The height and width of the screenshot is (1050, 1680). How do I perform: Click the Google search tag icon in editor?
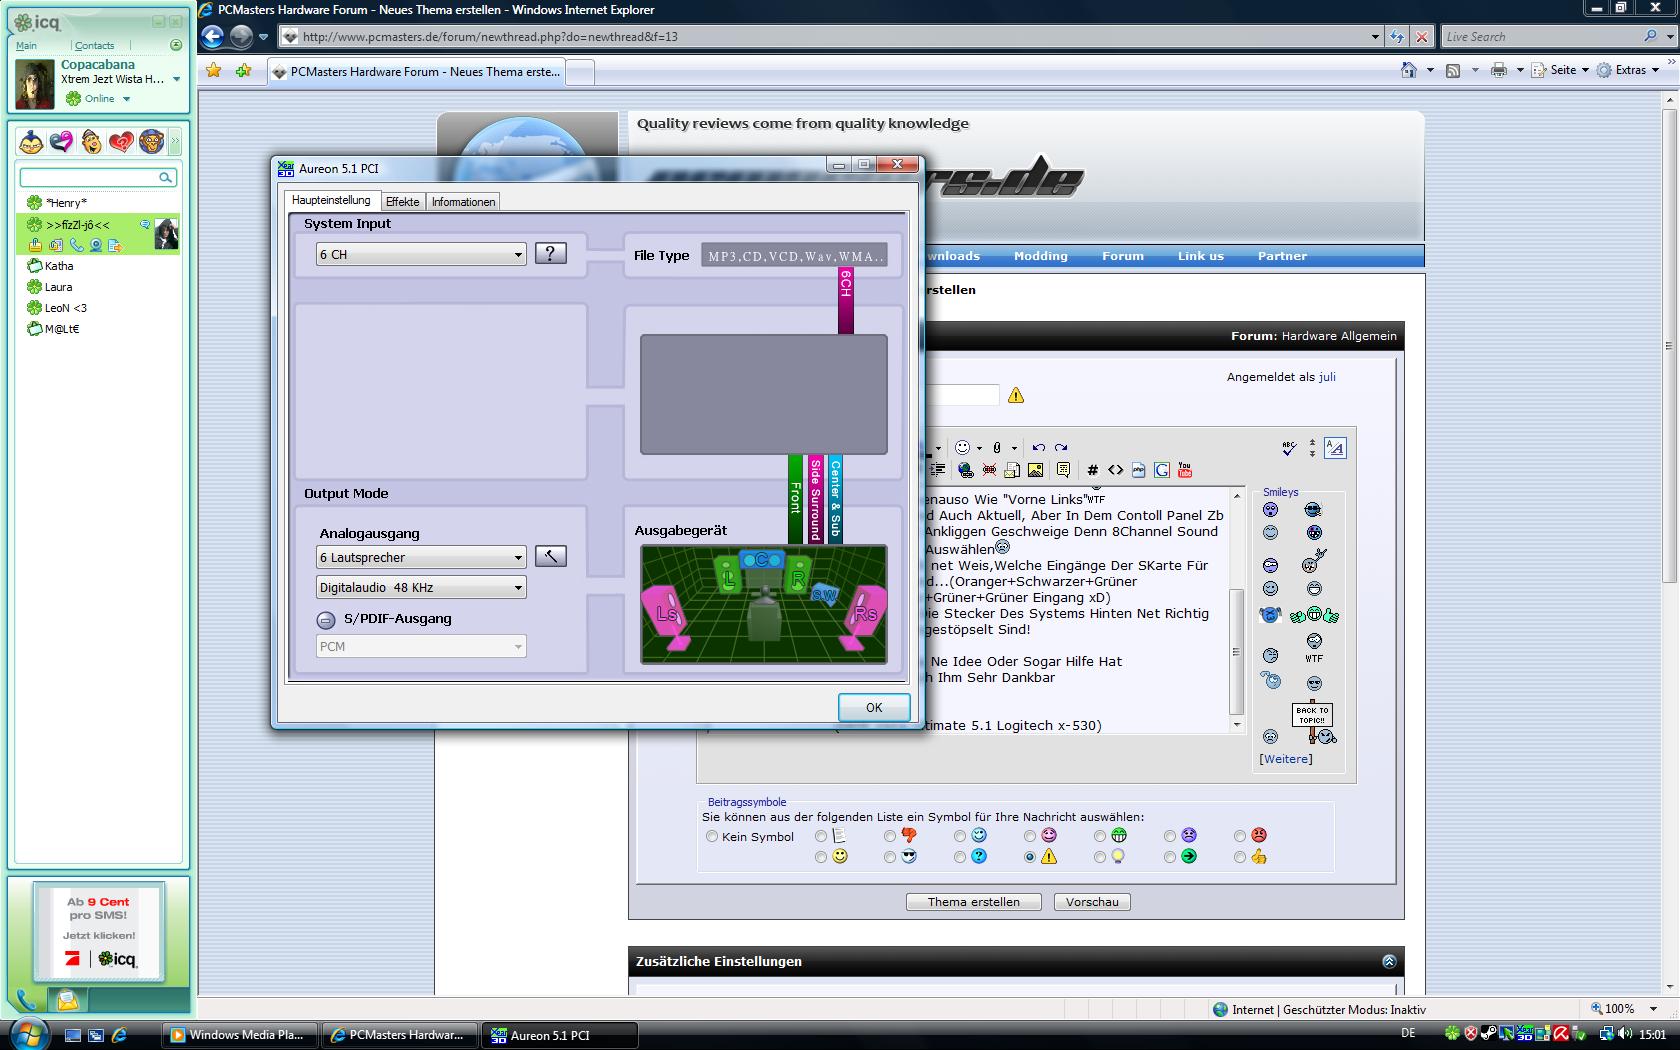[1162, 470]
